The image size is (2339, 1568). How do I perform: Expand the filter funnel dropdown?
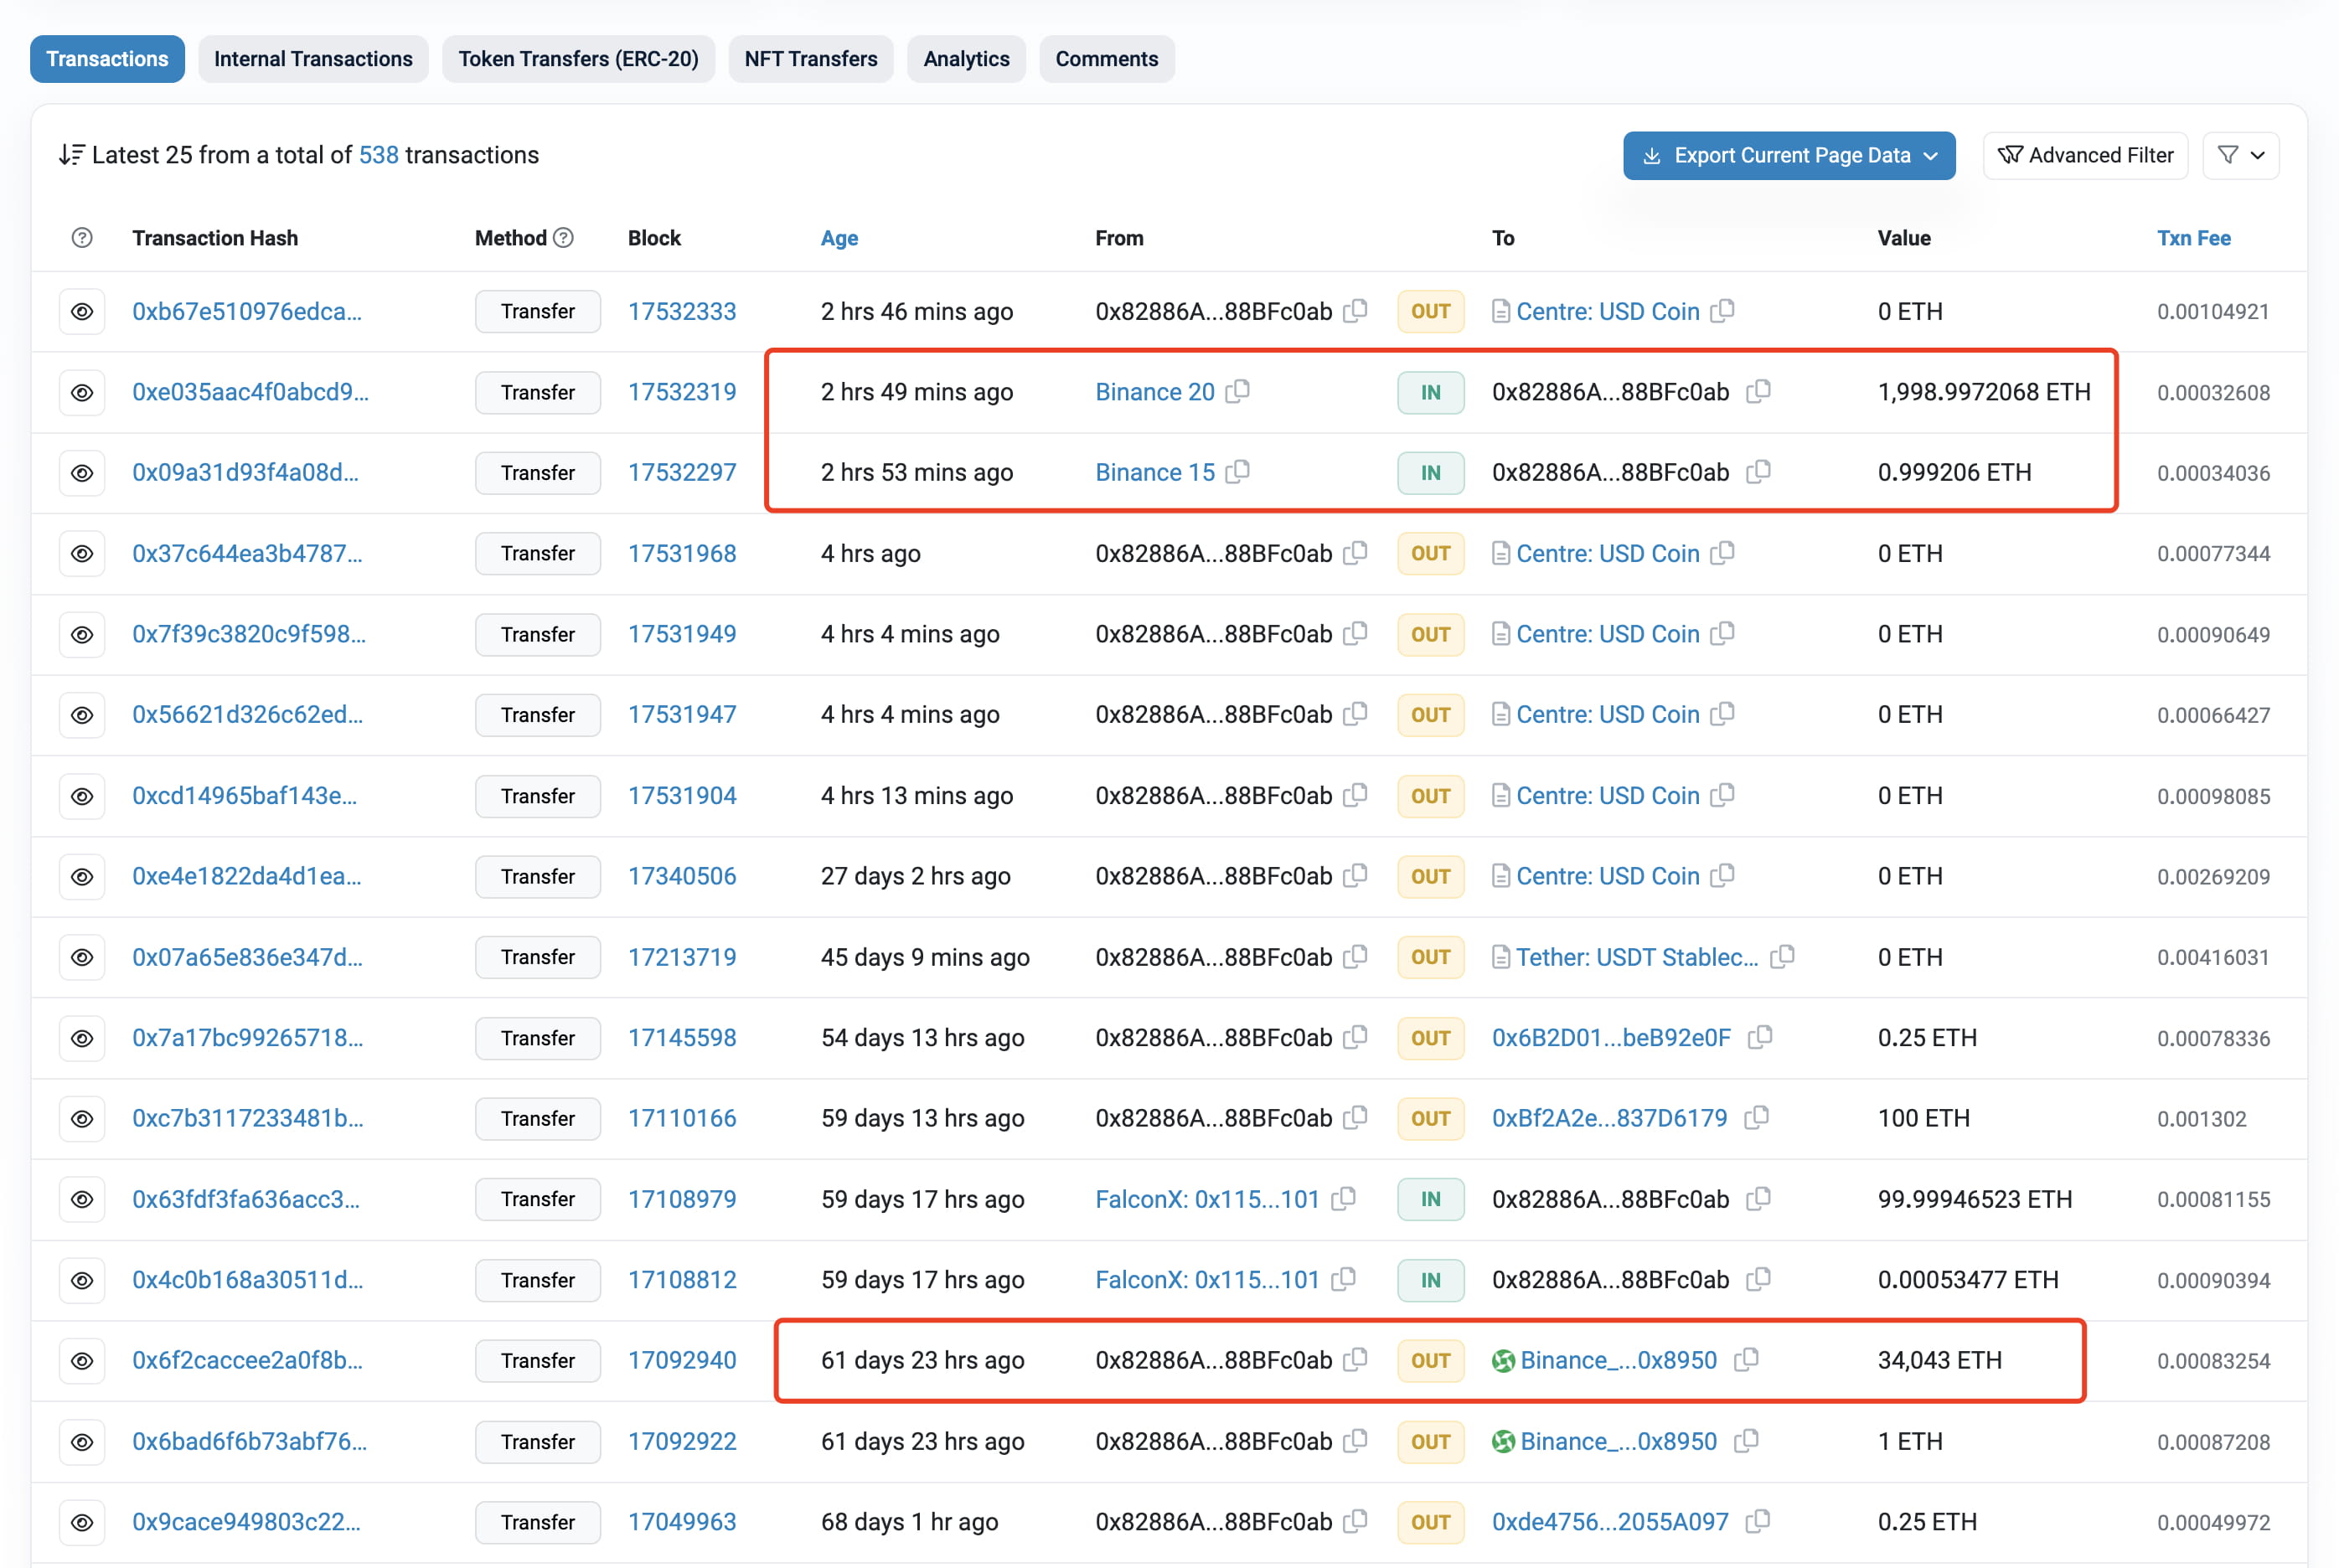click(2241, 155)
